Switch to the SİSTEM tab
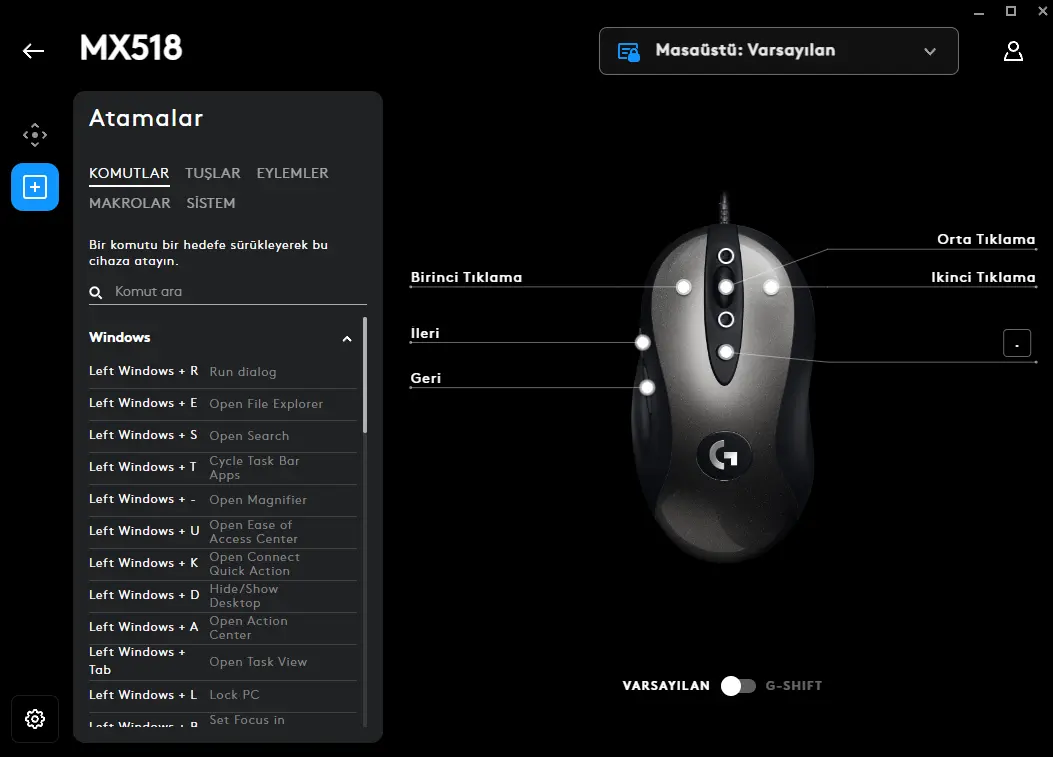 (211, 203)
